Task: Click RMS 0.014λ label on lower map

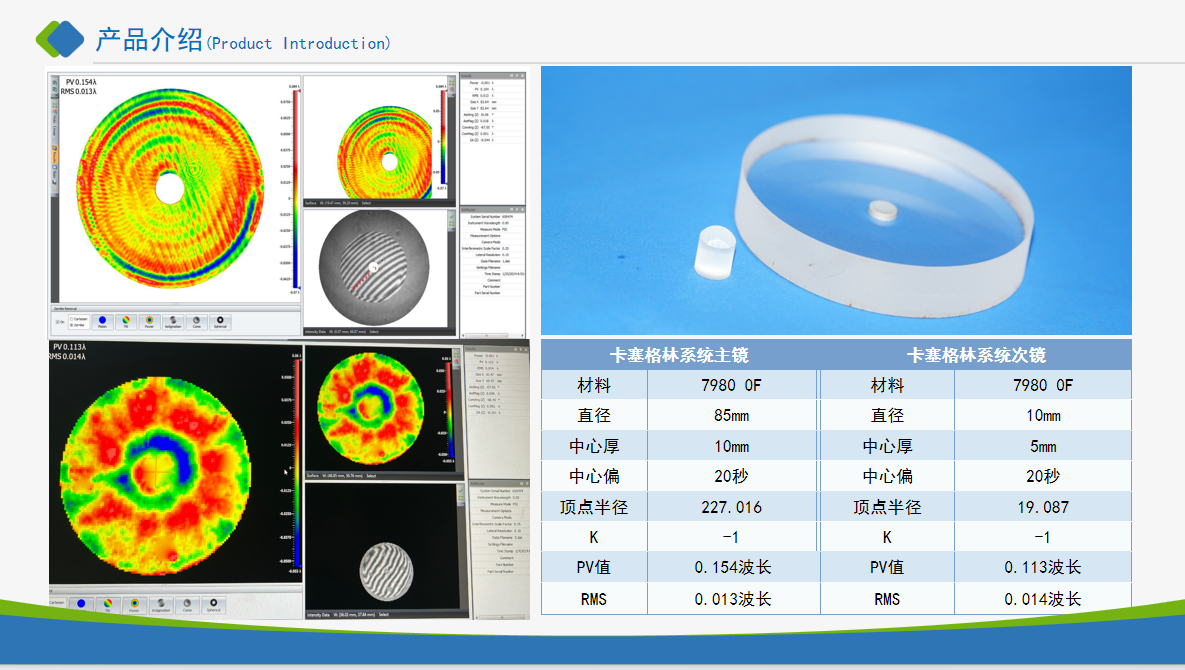Action: click(x=67, y=356)
